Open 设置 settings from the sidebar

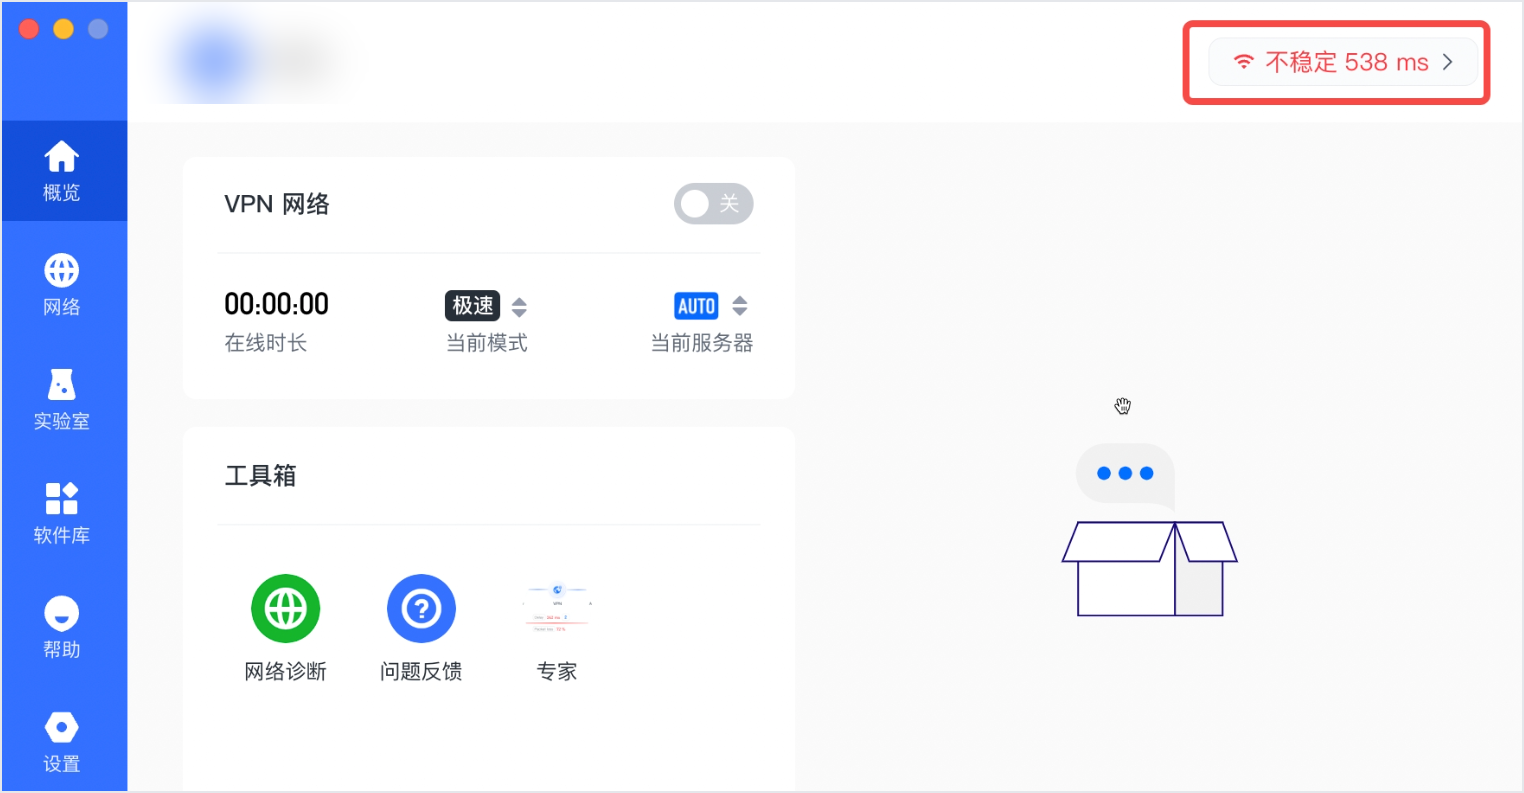click(62, 741)
